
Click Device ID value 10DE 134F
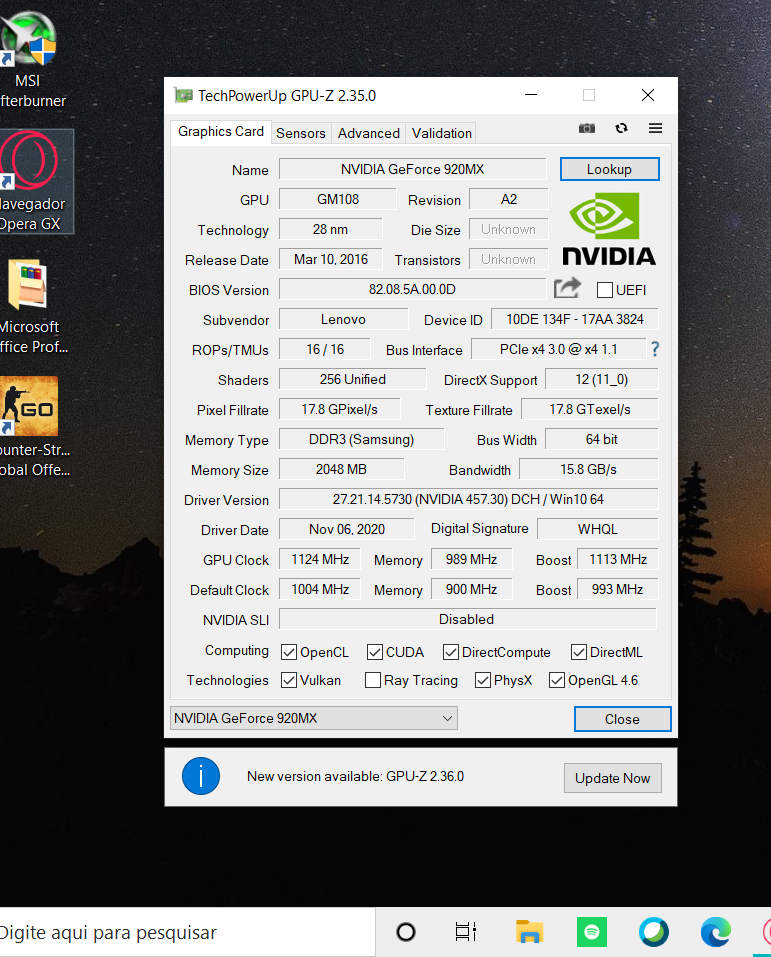tap(574, 319)
